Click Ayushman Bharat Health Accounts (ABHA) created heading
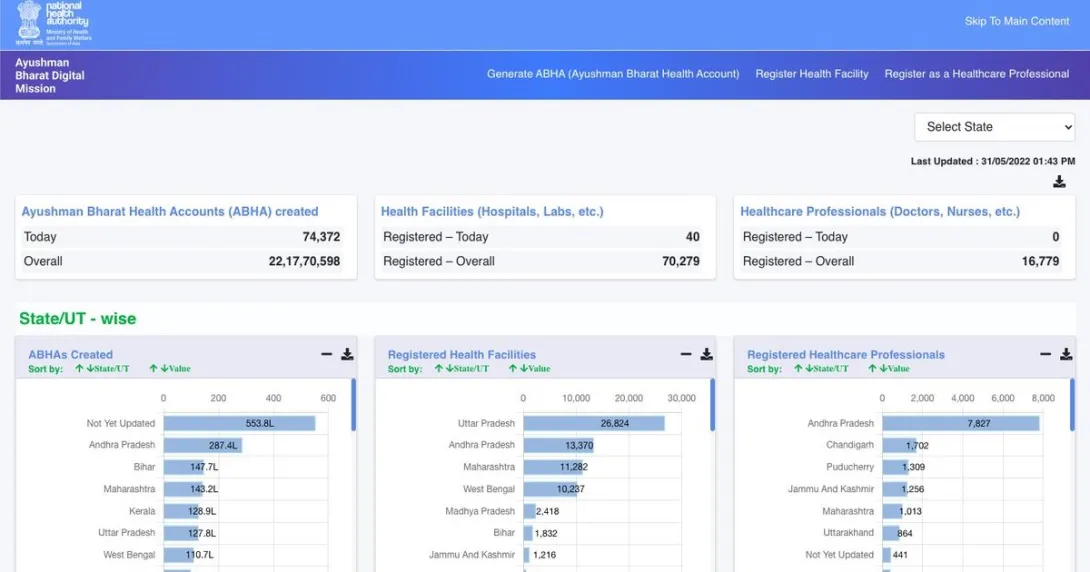Viewport: 1090px width, 572px height. [x=170, y=211]
